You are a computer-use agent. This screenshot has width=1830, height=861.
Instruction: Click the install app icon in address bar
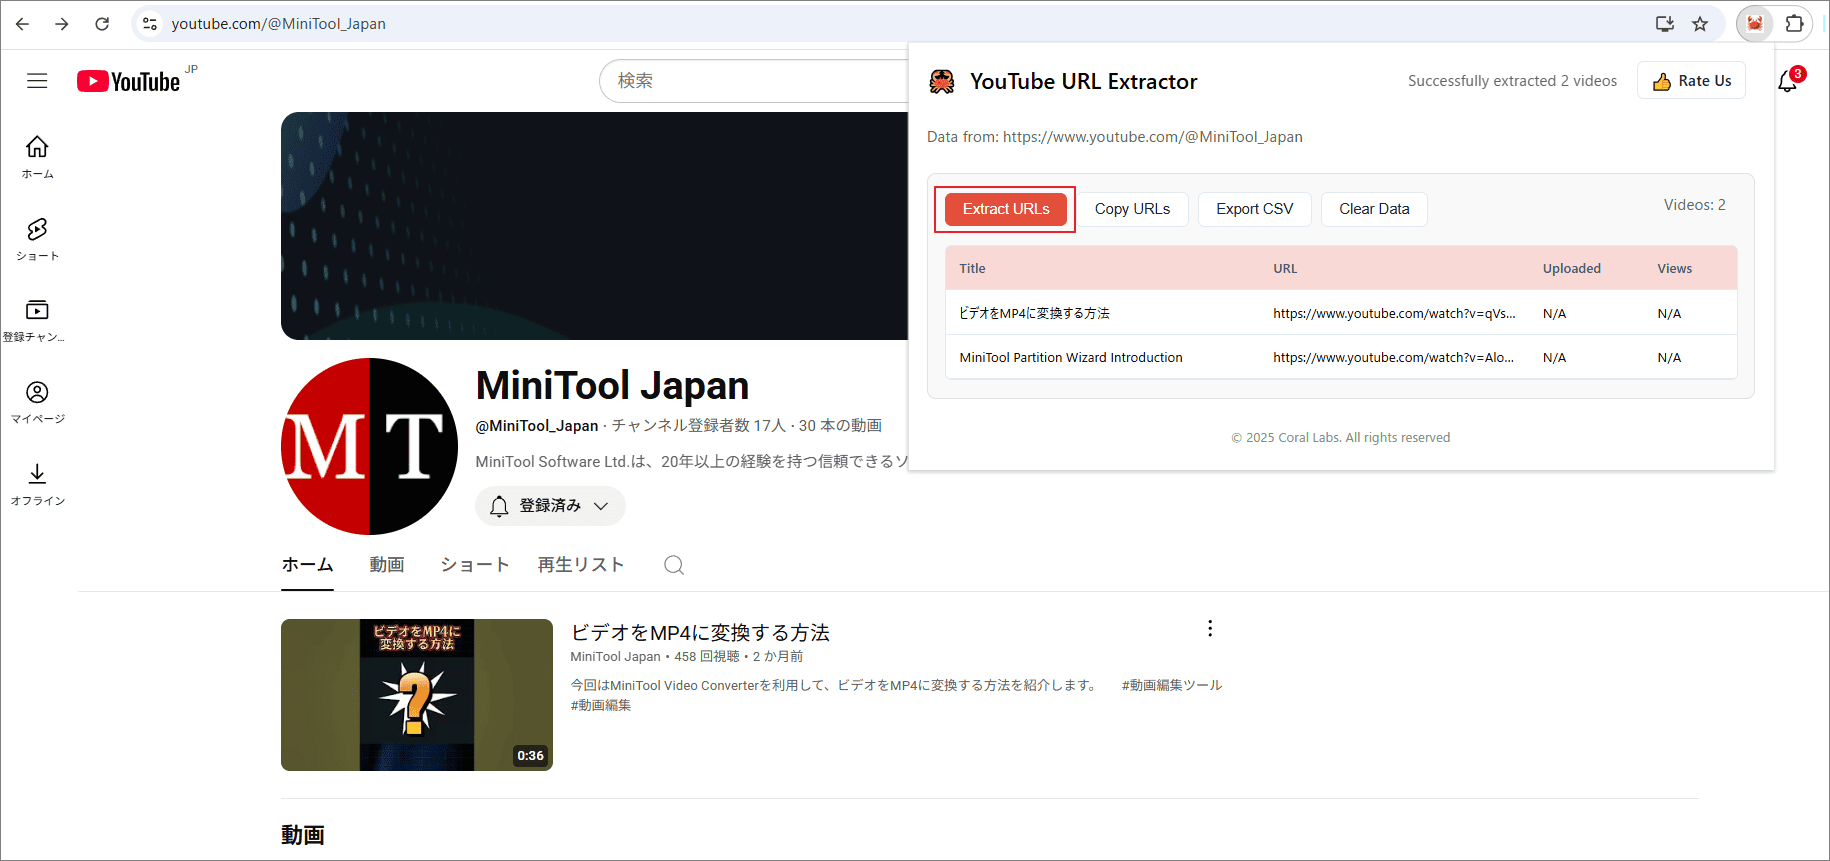coord(1665,24)
